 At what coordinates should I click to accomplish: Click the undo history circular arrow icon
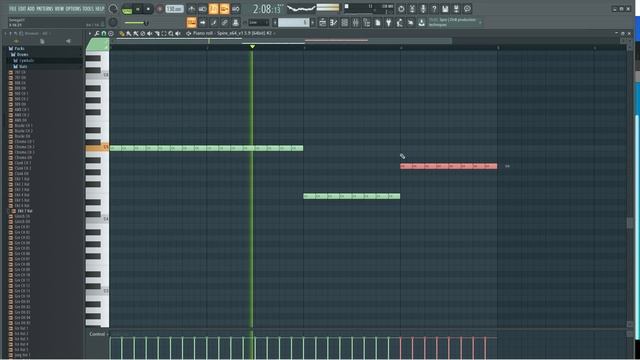(401, 9)
